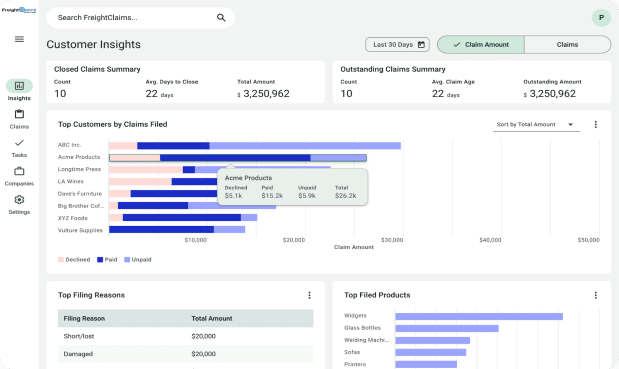Image resolution: width=619 pixels, height=369 pixels.
Task: Open Top Filed Products options menu
Action: tap(595, 295)
